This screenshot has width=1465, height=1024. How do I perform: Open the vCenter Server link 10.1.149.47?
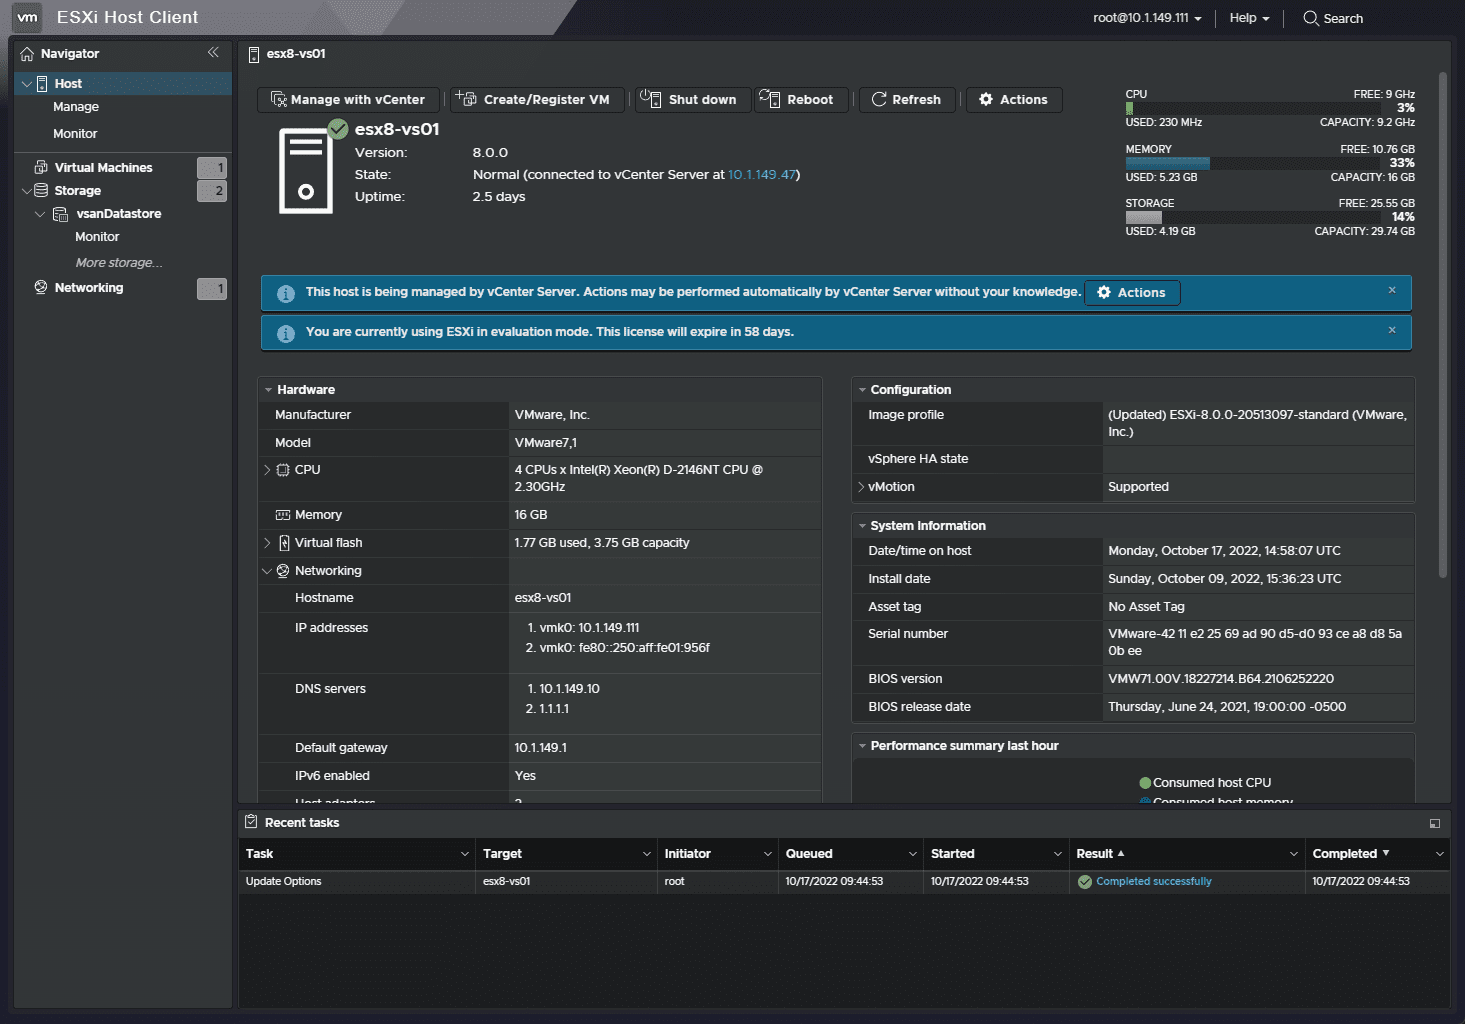[x=760, y=174]
